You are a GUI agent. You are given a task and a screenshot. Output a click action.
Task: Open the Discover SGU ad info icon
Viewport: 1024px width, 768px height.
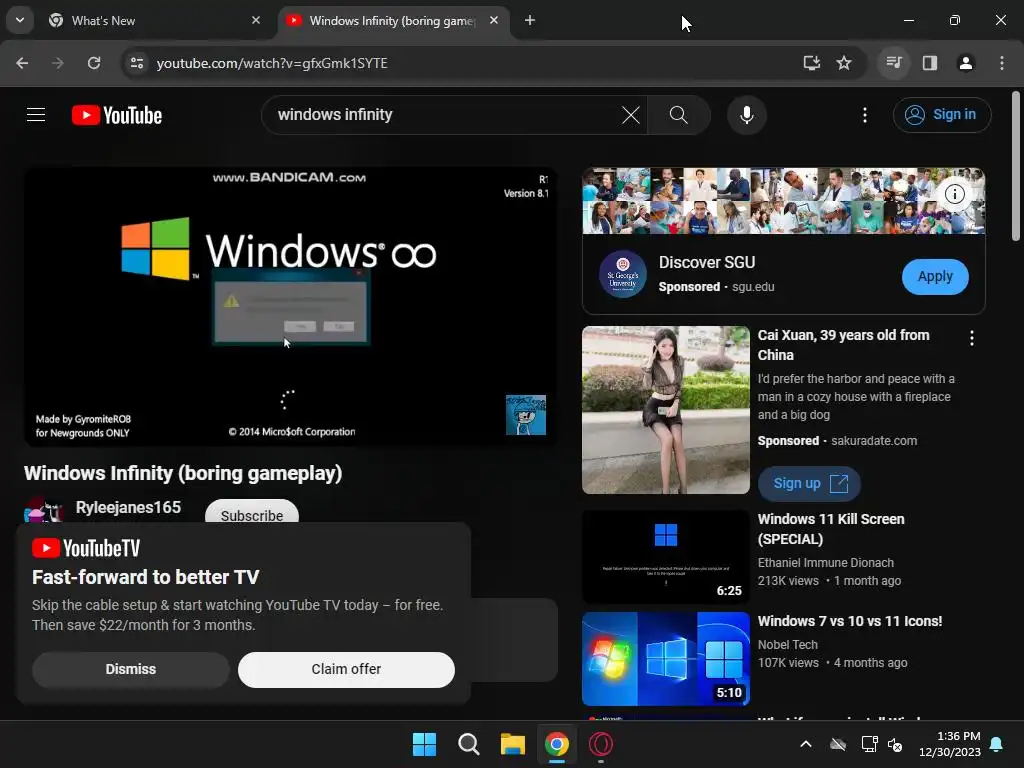click(955, 194)
